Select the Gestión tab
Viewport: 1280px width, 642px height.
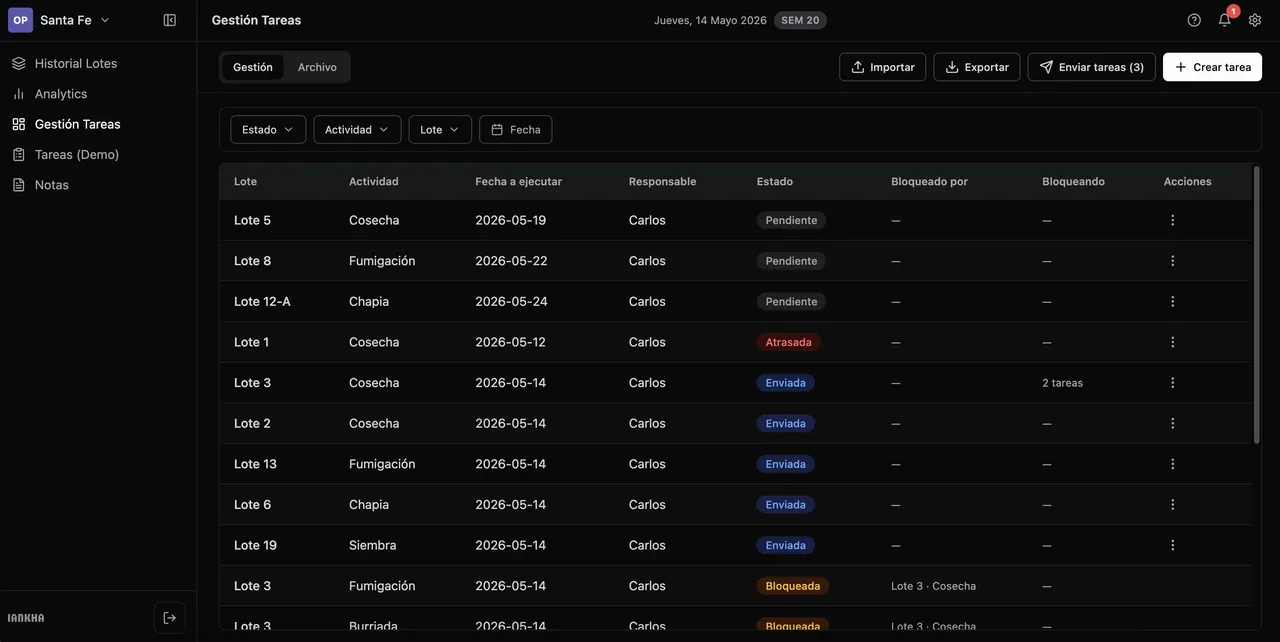coord(253,67)
